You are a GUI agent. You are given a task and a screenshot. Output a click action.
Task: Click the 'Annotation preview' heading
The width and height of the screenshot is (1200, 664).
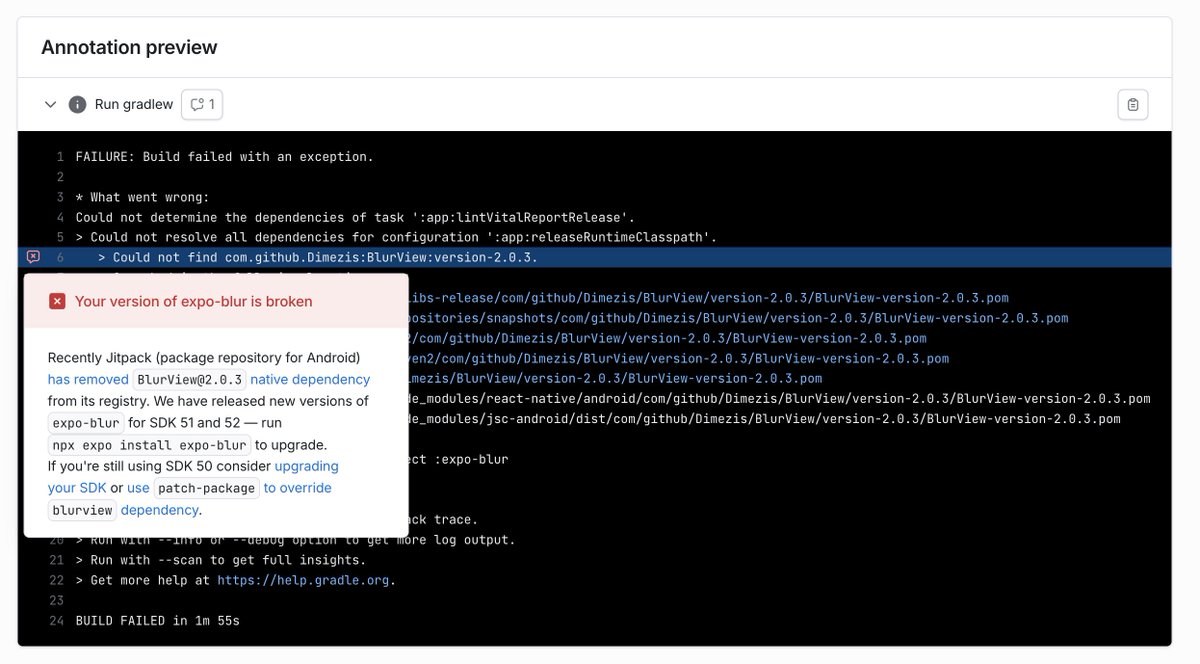pyautogui.click(x=129, y=47)
